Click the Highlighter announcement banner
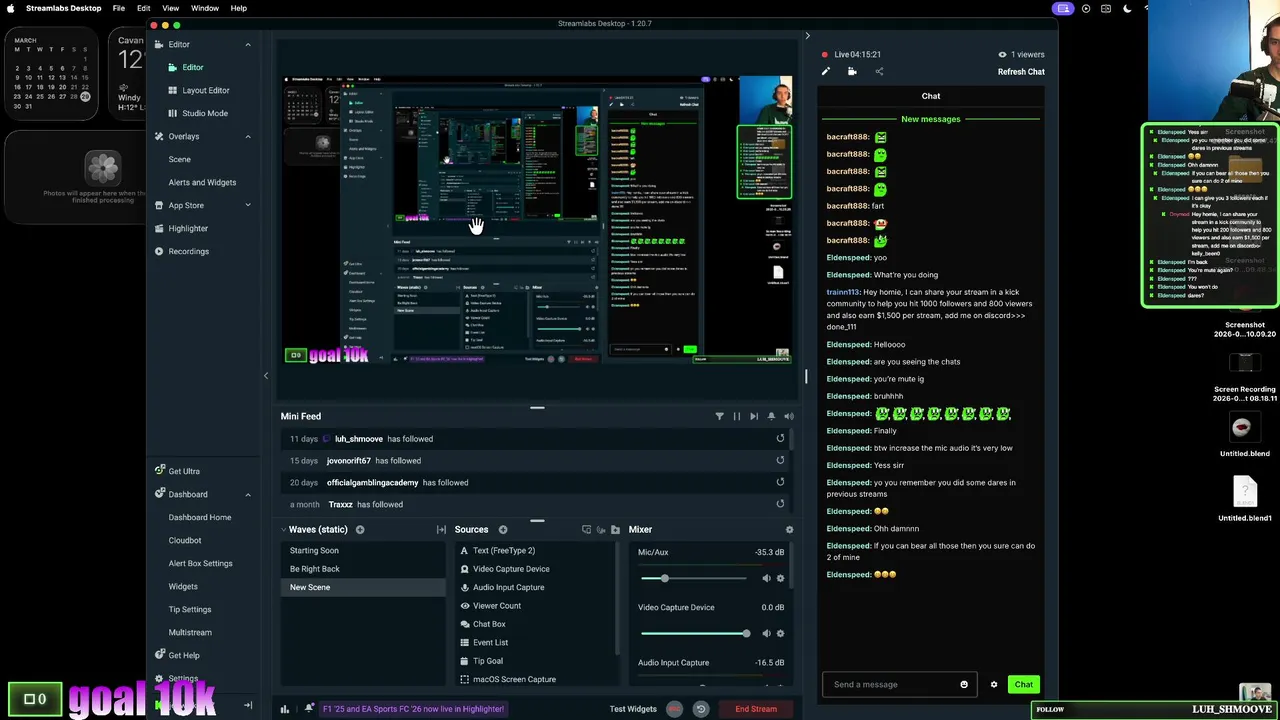The image size is (1280, 720). pyautogui.click(x=413, y=709)
